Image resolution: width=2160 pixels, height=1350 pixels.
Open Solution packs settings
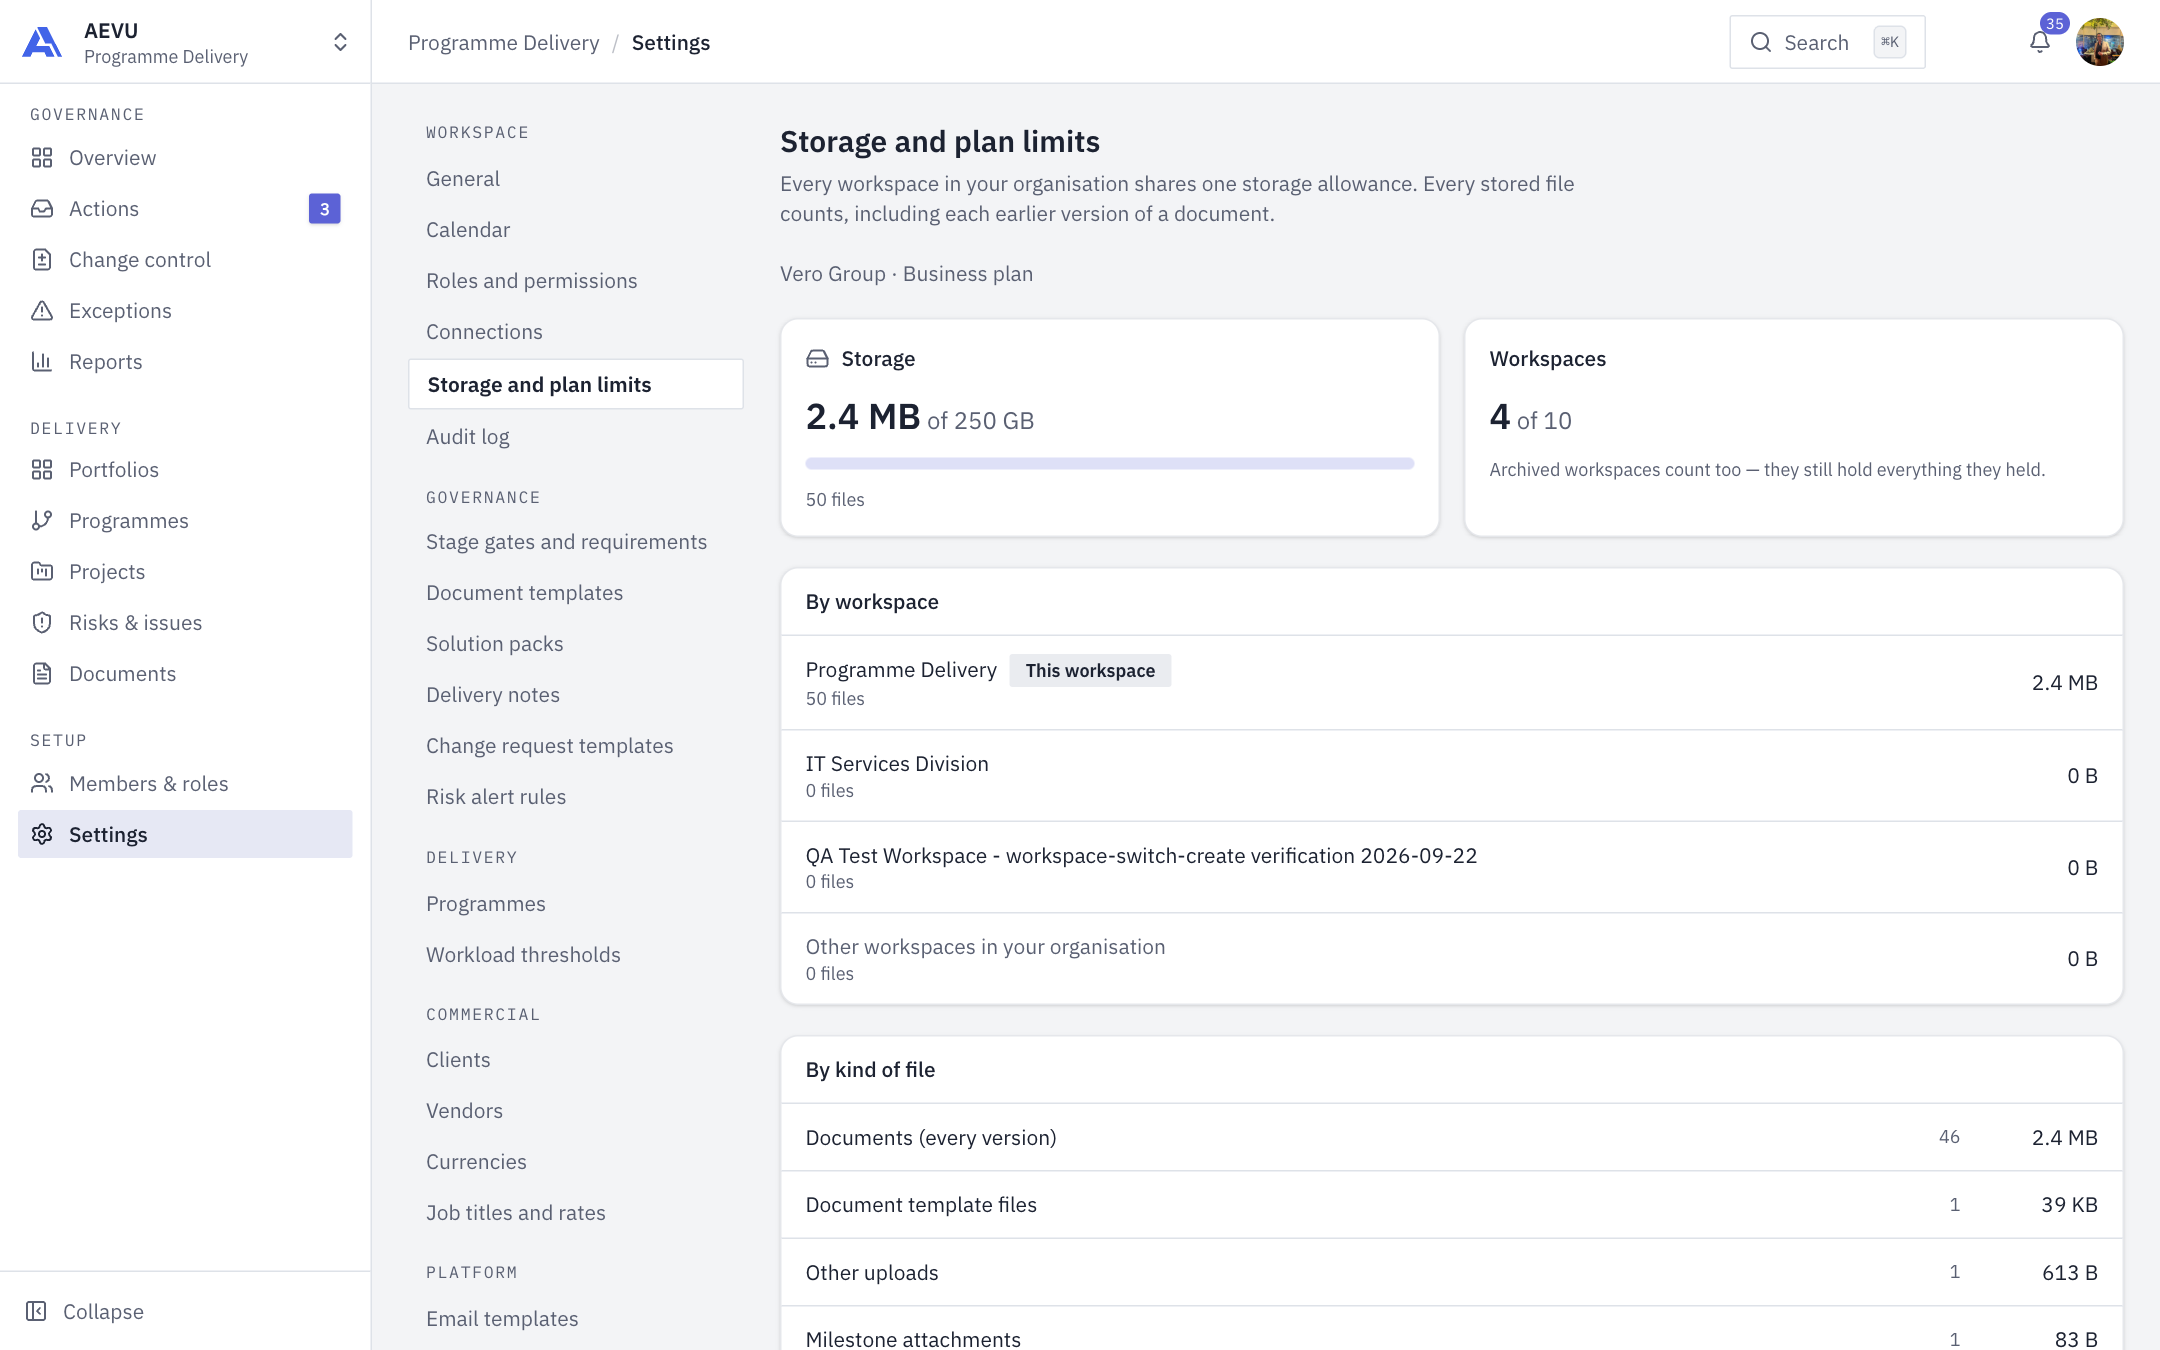tap(495, 644)
